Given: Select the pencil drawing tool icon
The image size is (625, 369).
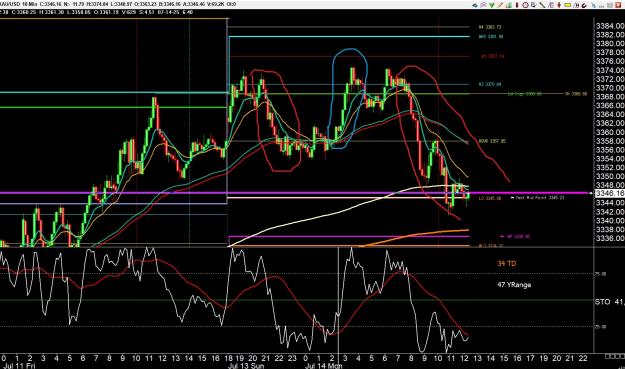Looking at the screenshot, I should (x=500, y=5).
